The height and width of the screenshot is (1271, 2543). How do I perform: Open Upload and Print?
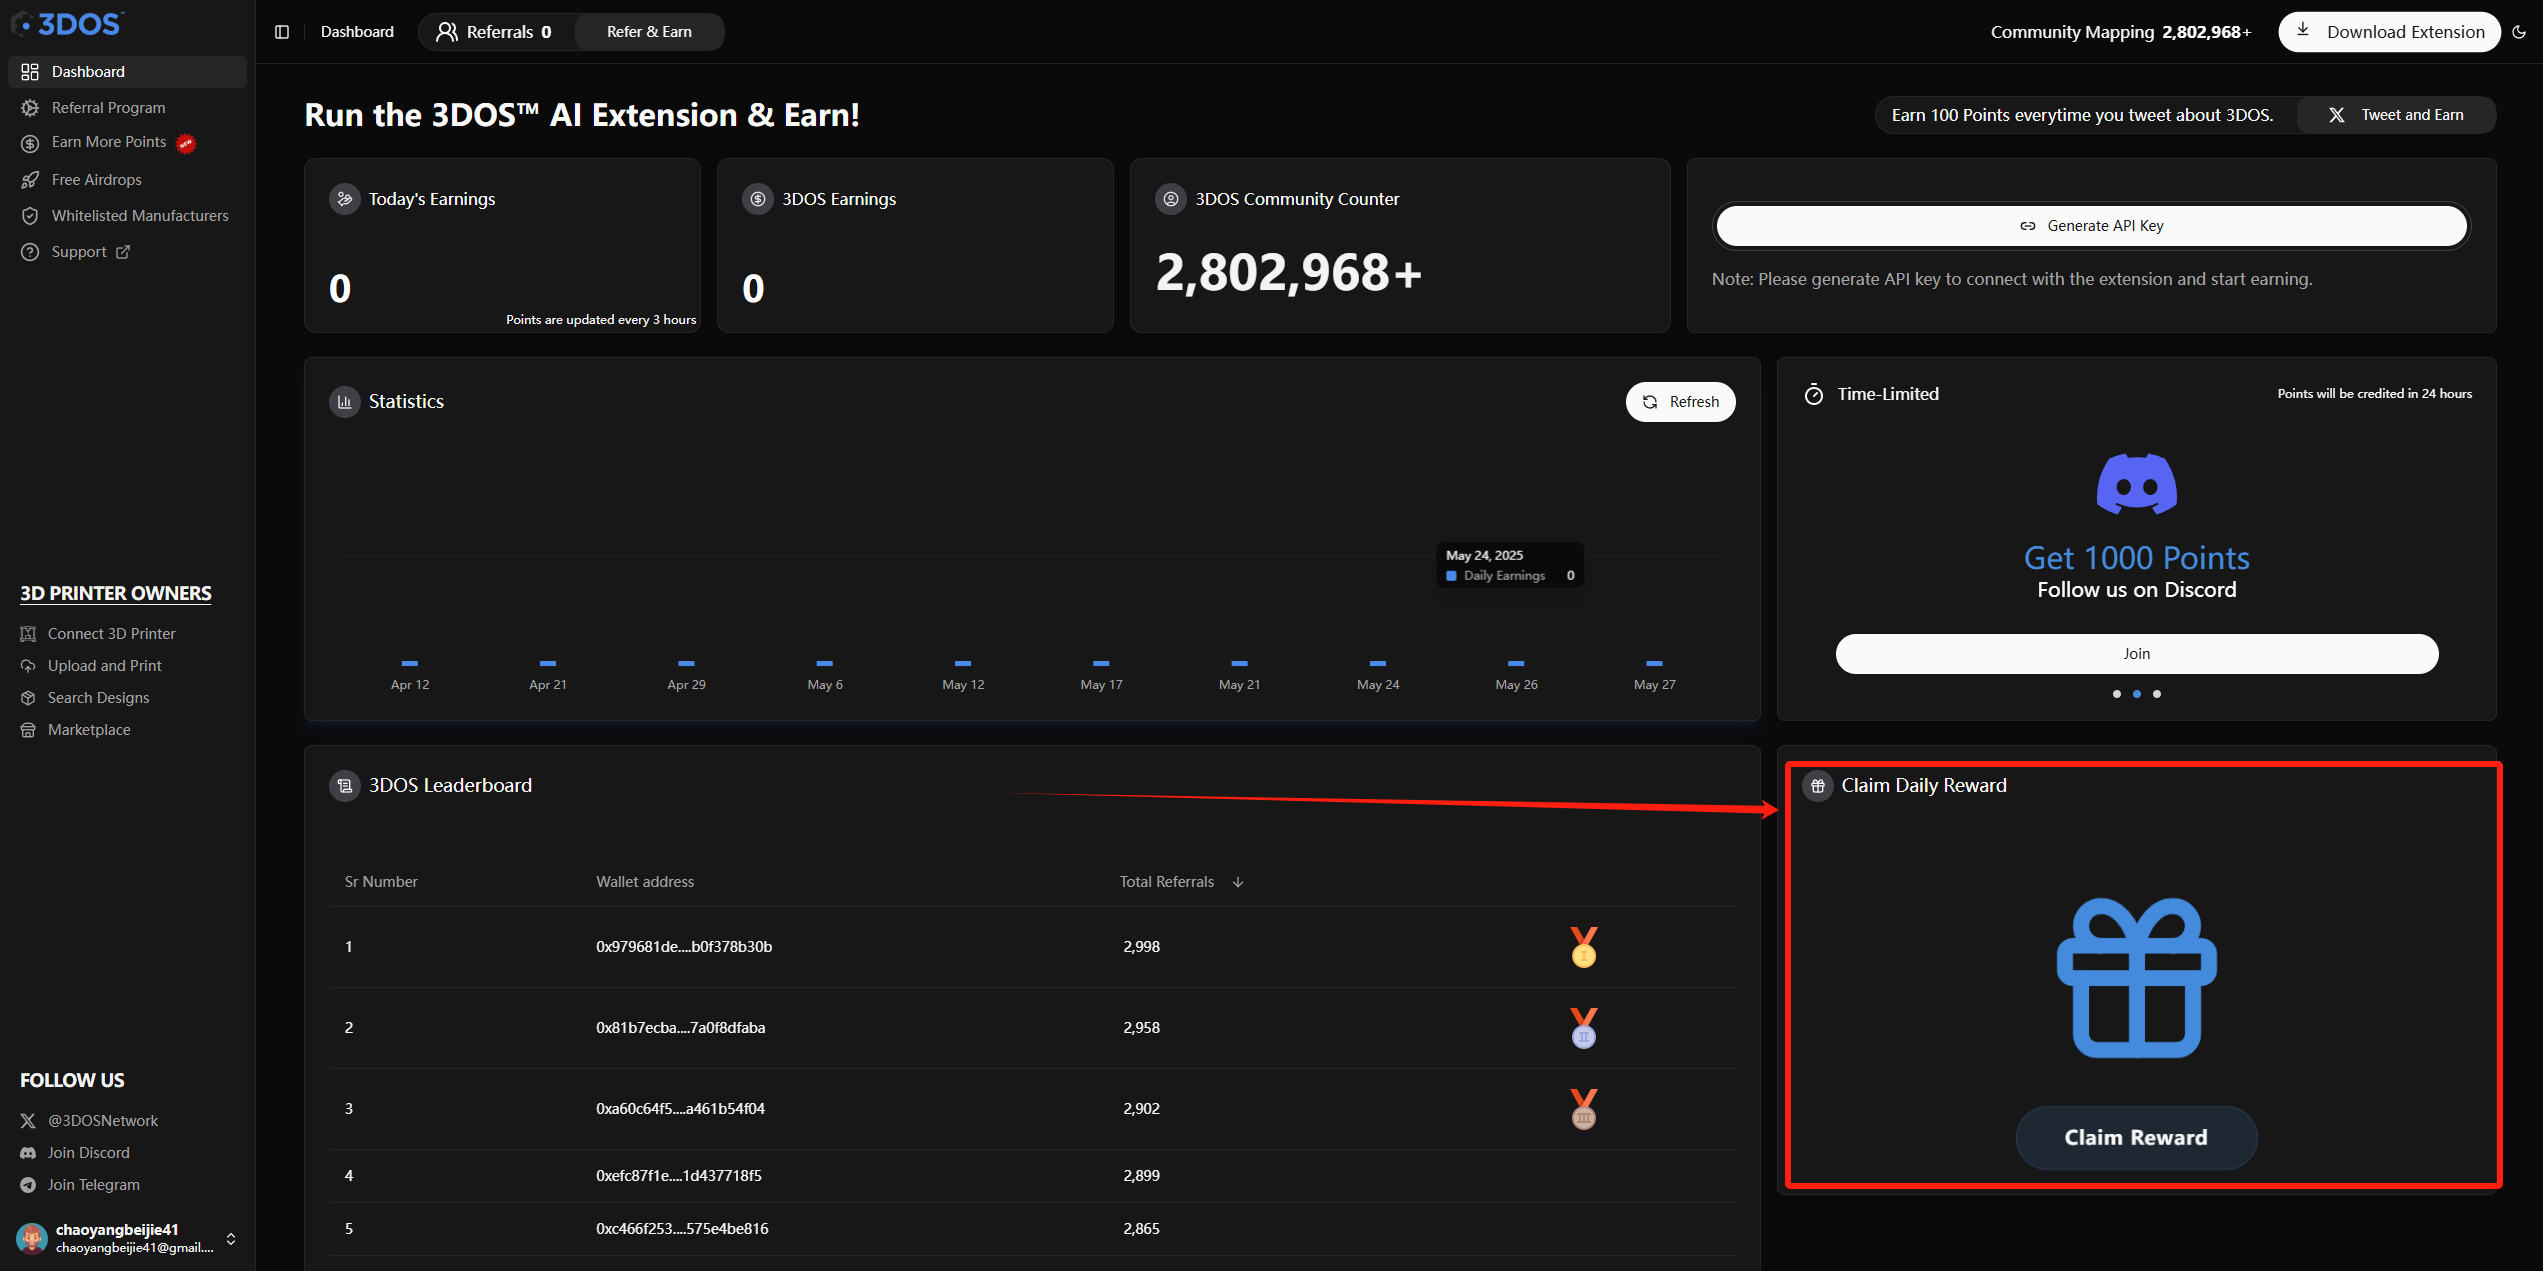[x=104, y=666]
